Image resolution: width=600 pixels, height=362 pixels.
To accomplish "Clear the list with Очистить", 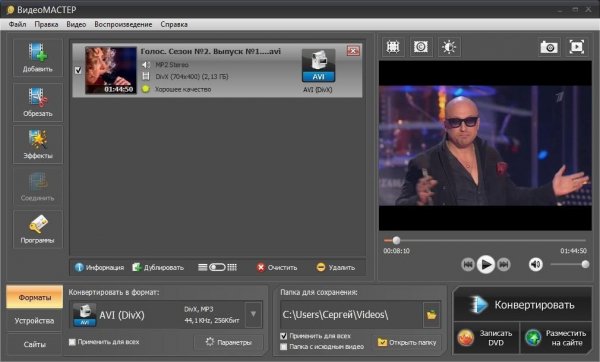I will (x=277, y=267).
